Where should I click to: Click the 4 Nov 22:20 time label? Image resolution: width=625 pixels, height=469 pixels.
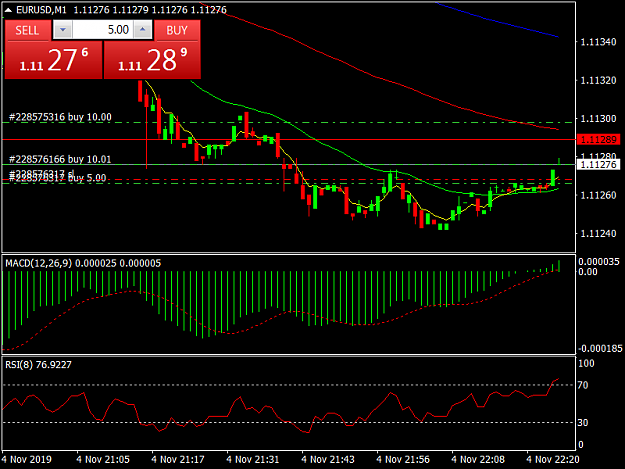[552, 459]
